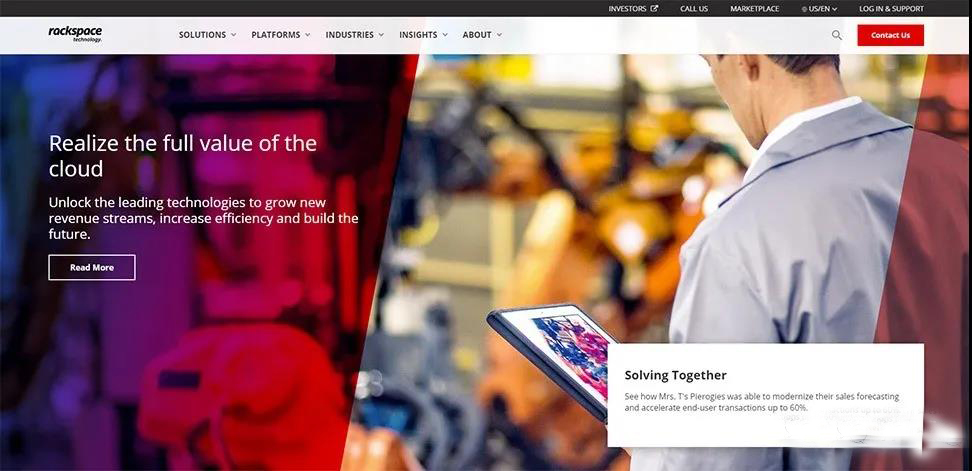Open the Marketplace link
The image size is (972, 471).
(754, 9)
